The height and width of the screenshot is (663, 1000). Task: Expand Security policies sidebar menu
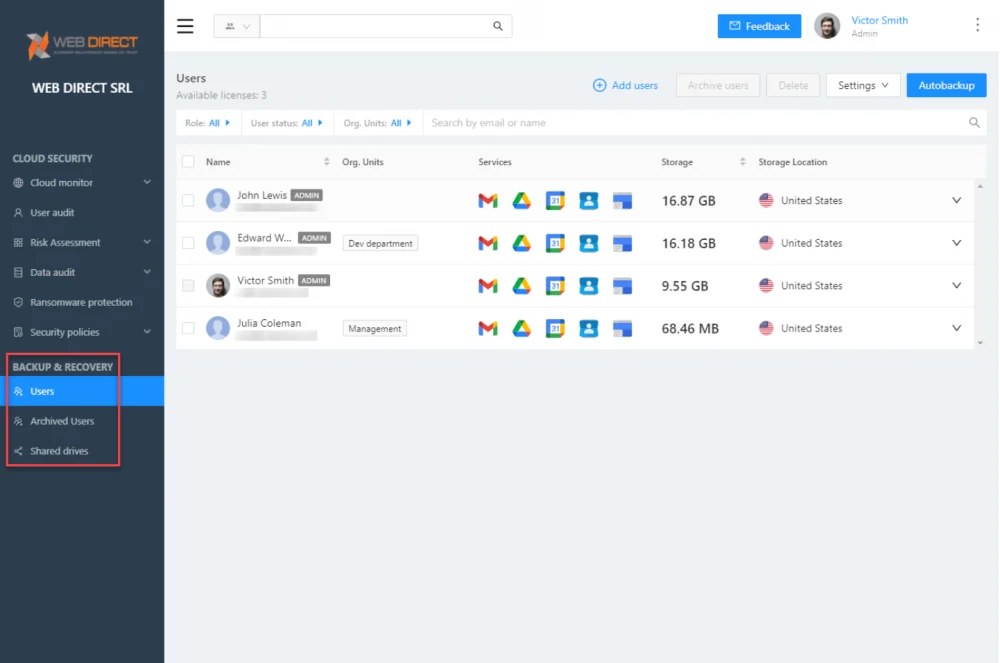82,333
